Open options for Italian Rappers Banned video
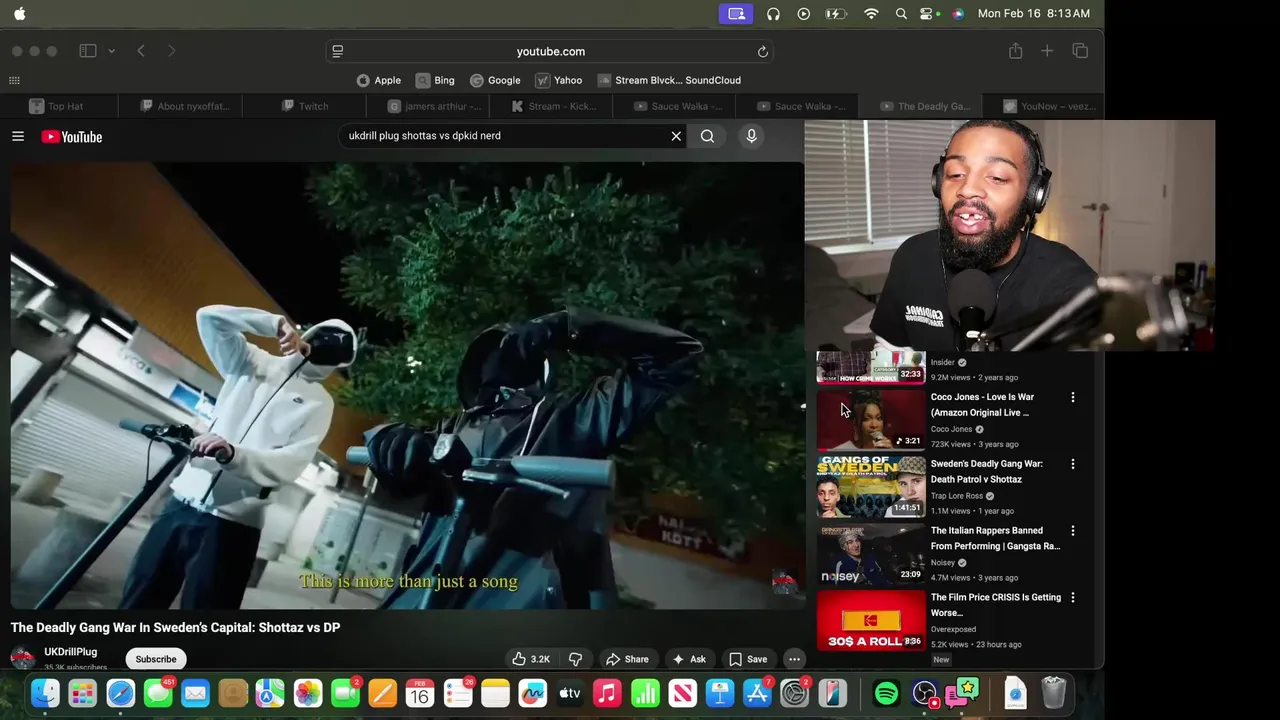Screen dimensions: 1280x720 [x=1073, y=531]
